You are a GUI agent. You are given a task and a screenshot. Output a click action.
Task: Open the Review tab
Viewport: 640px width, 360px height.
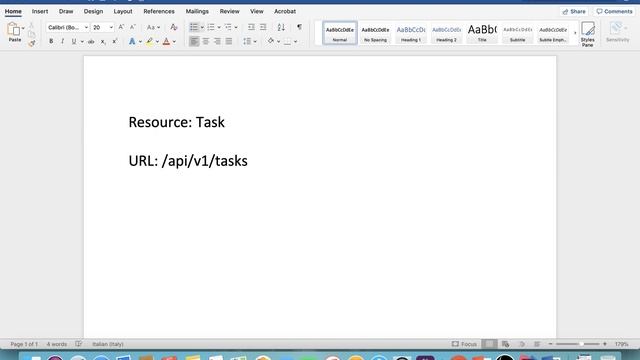click(x=229, y=11)
